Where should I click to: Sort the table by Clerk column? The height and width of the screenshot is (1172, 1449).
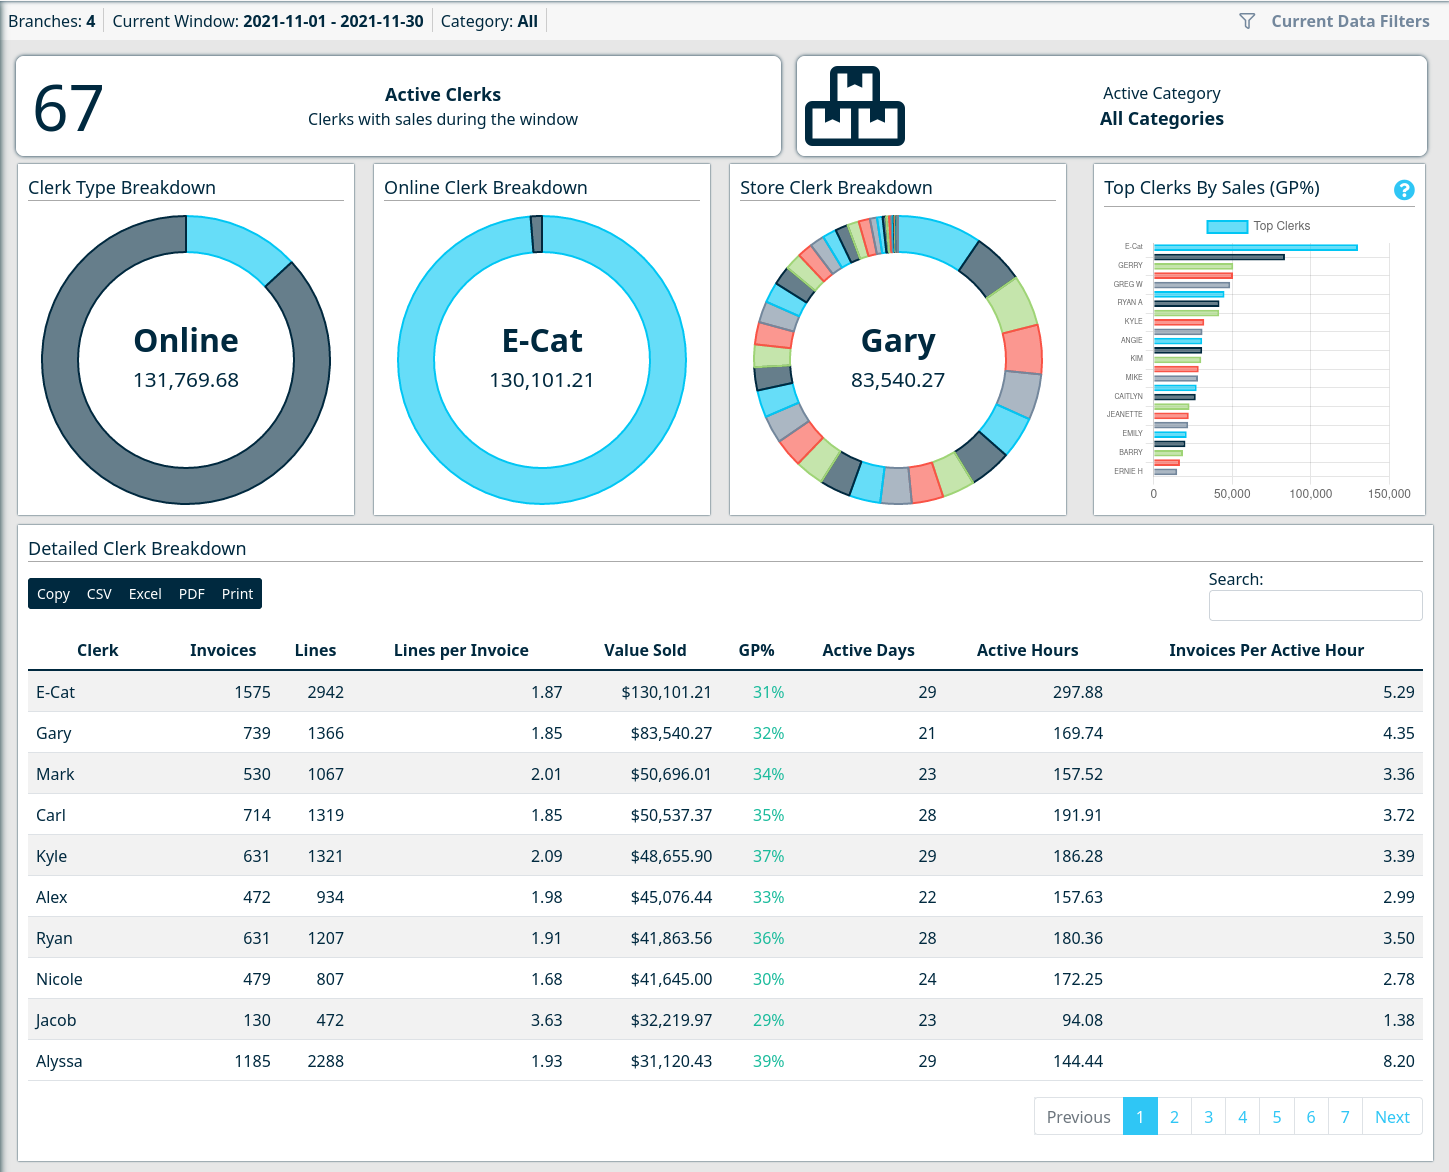(97, 650)
